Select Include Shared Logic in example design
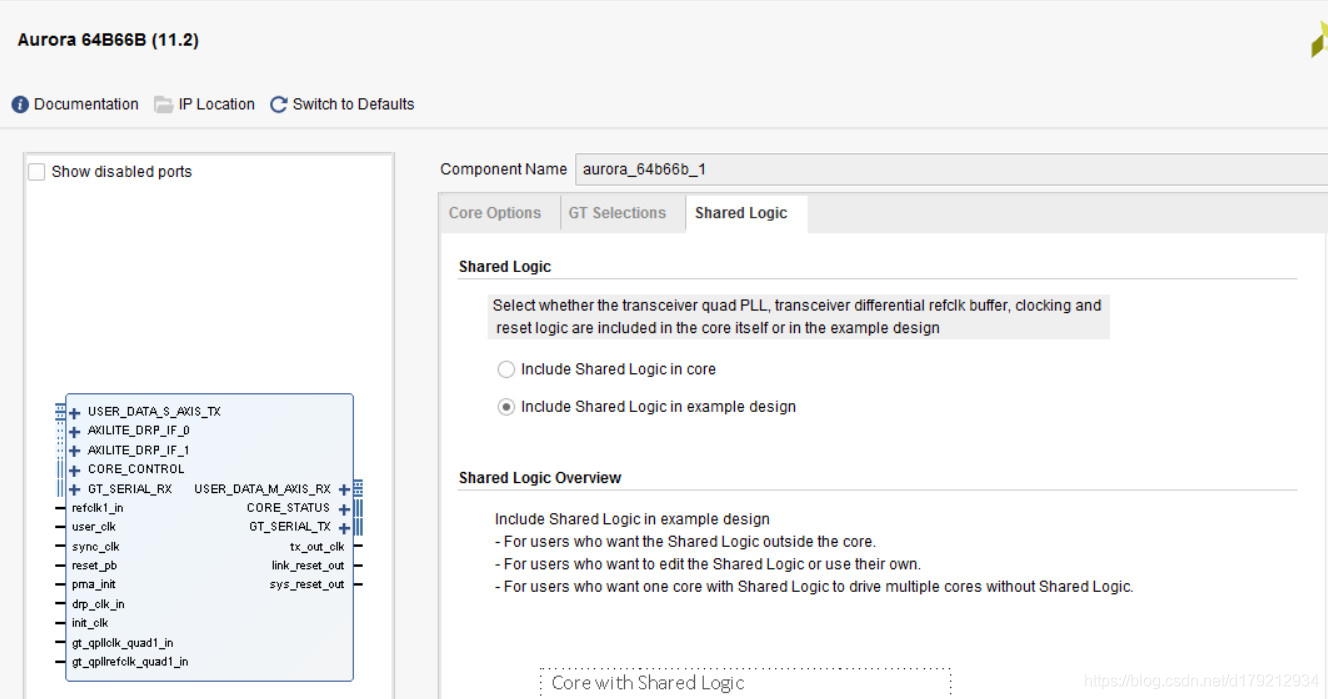The width and height of the screenshot is (1328, 699). (x=507, y=407)
